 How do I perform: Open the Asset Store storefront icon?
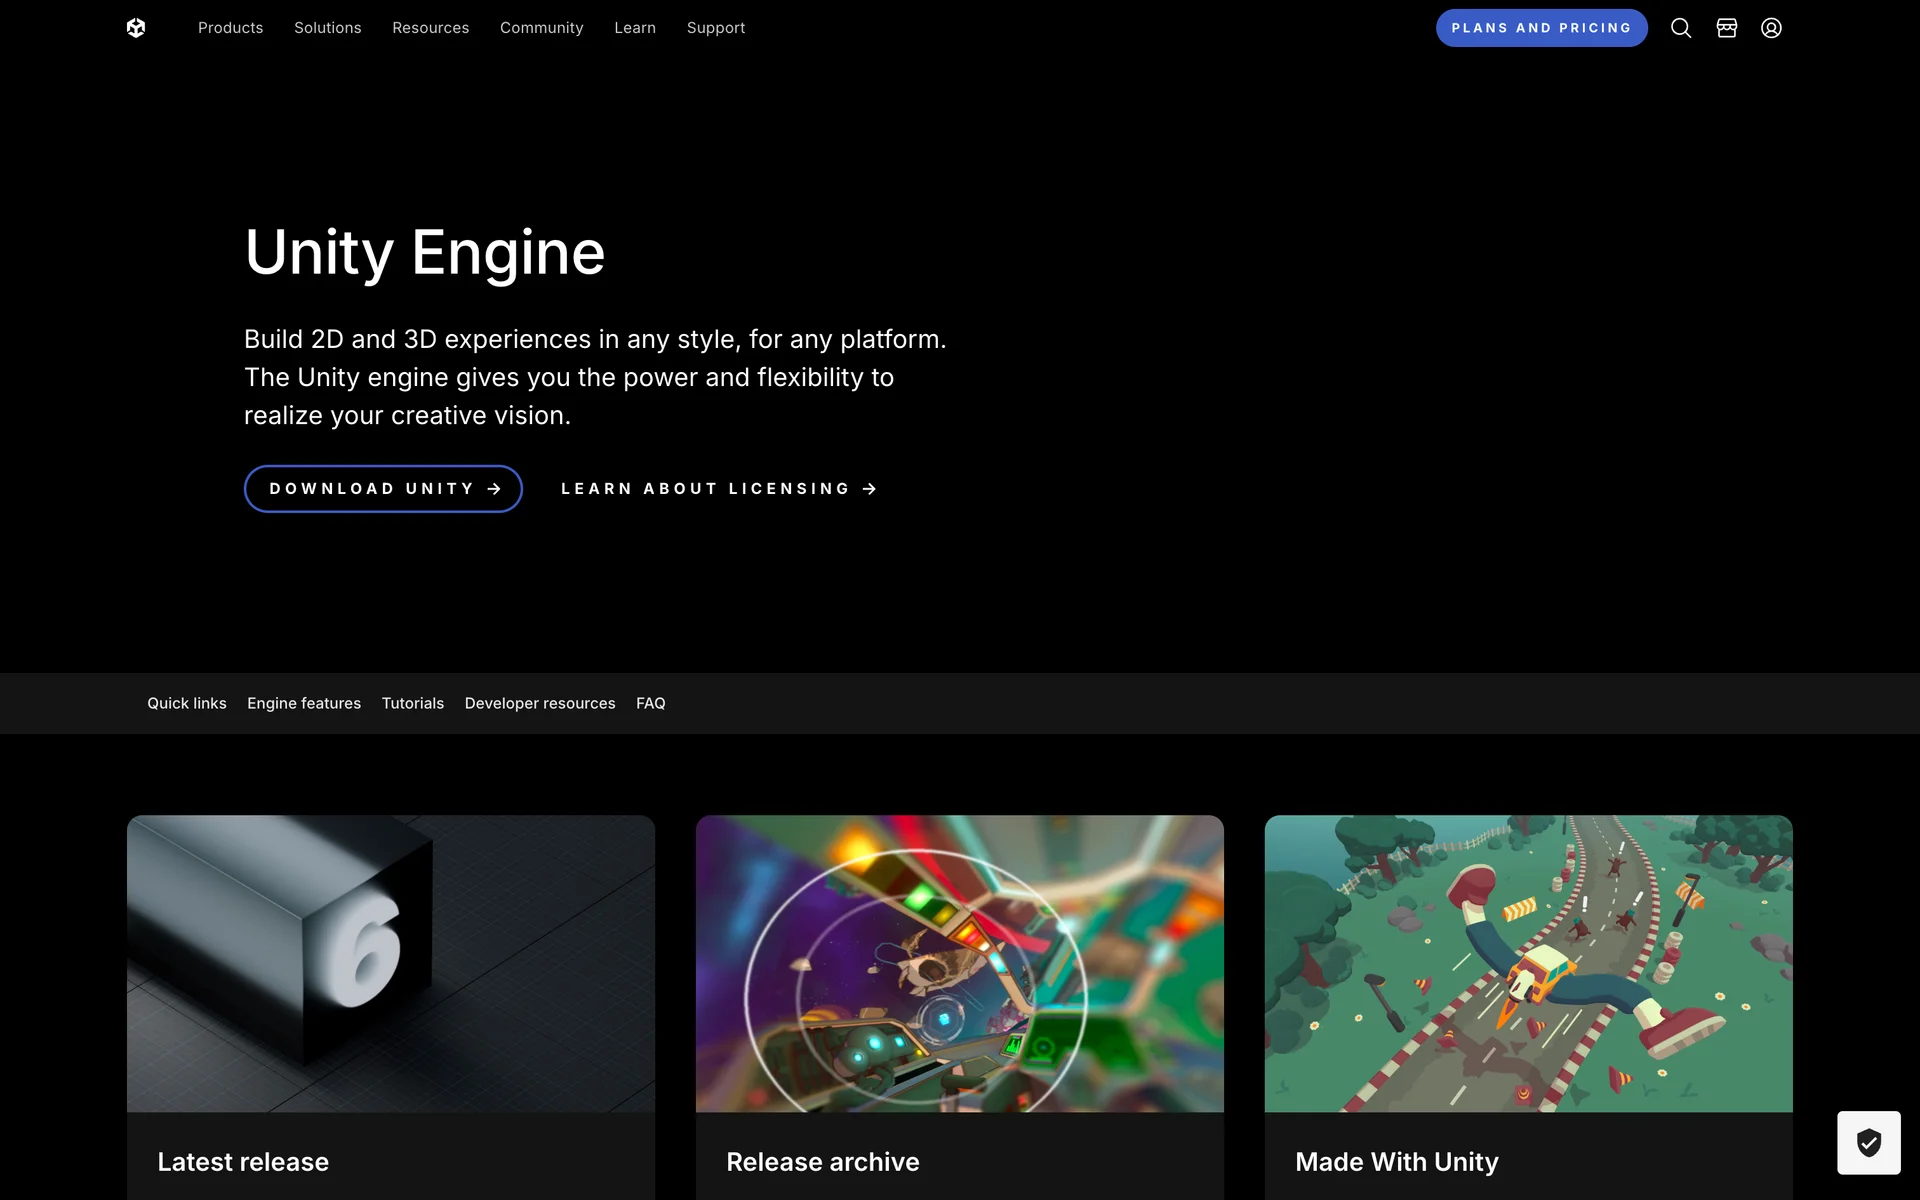(x=1726, y=28)
